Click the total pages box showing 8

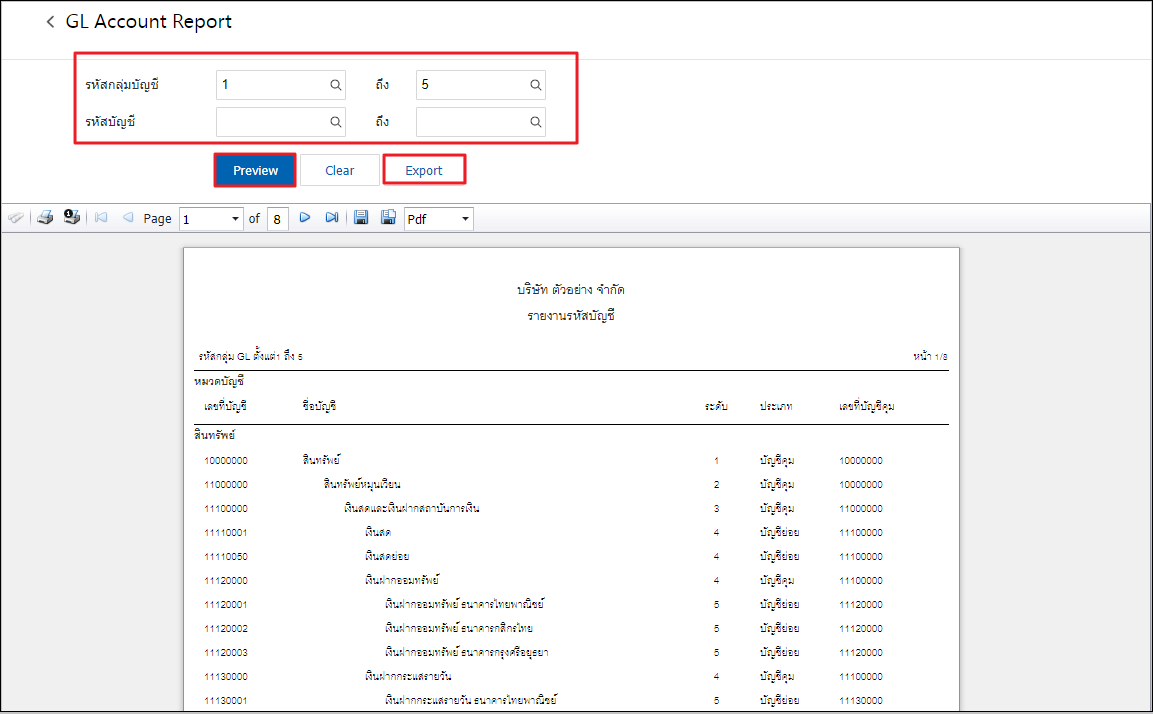point(277,219)
